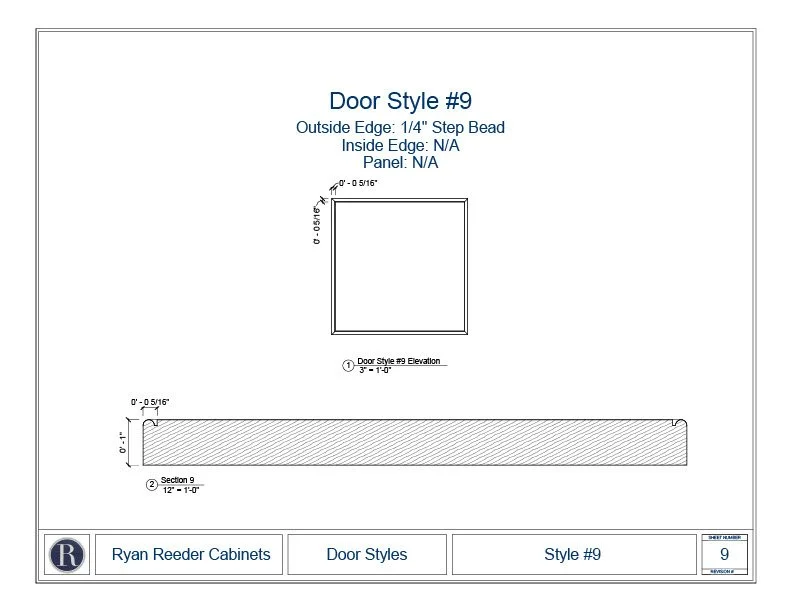The image size is (792, 612).
Task: Click the Inside Edge: N/A line
Action: [401, 145]
